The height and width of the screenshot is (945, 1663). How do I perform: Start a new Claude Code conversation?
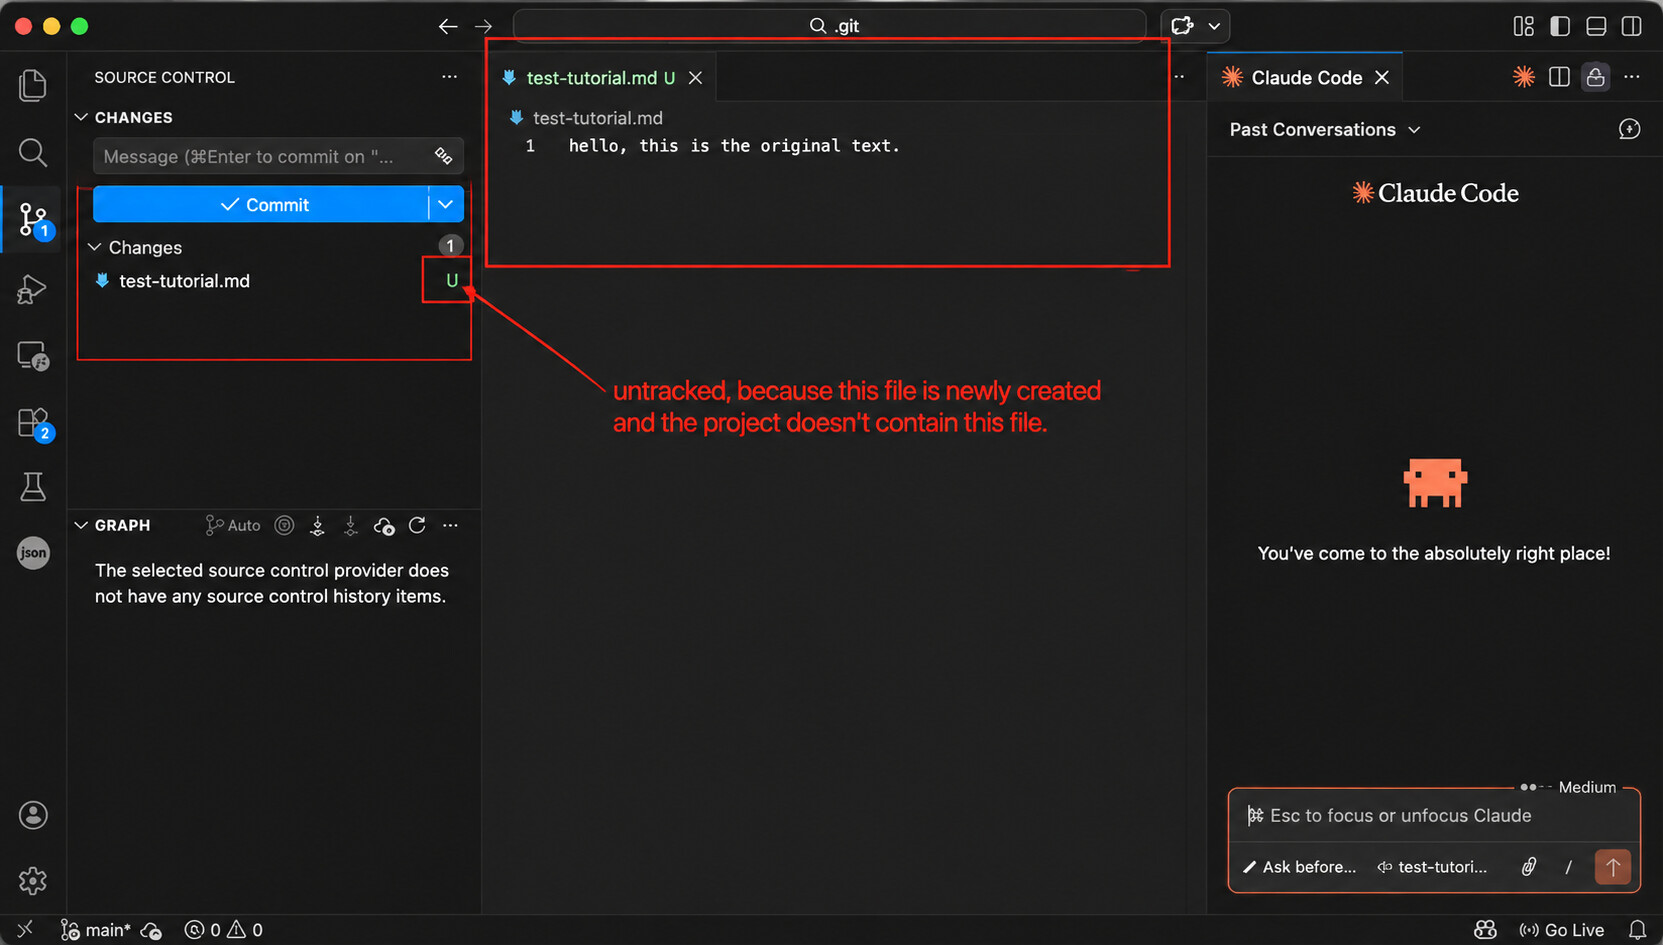point(1630,129)
